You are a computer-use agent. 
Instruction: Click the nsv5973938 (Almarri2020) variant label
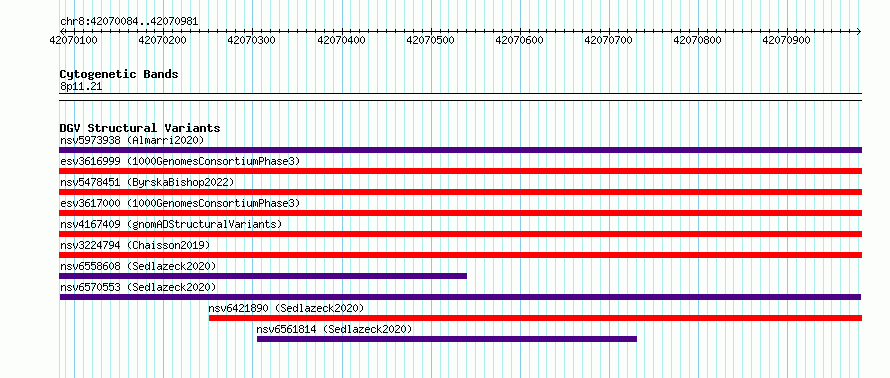132,140
